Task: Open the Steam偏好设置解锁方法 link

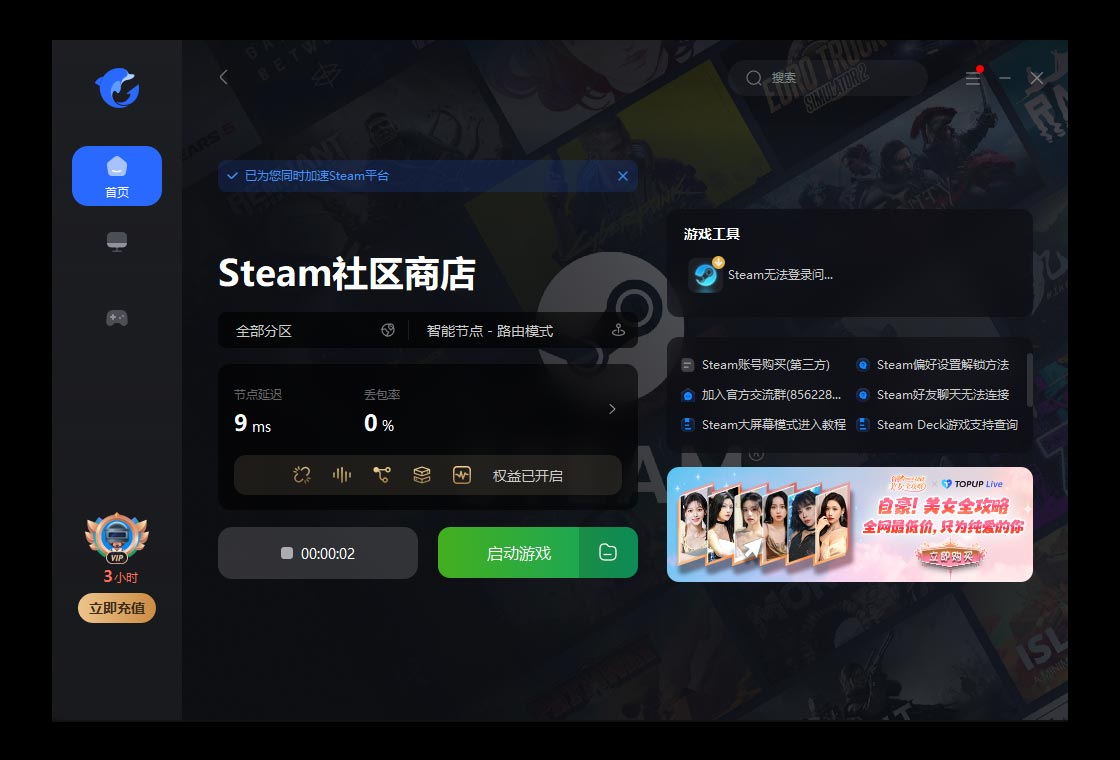Action: click(941, 364)
